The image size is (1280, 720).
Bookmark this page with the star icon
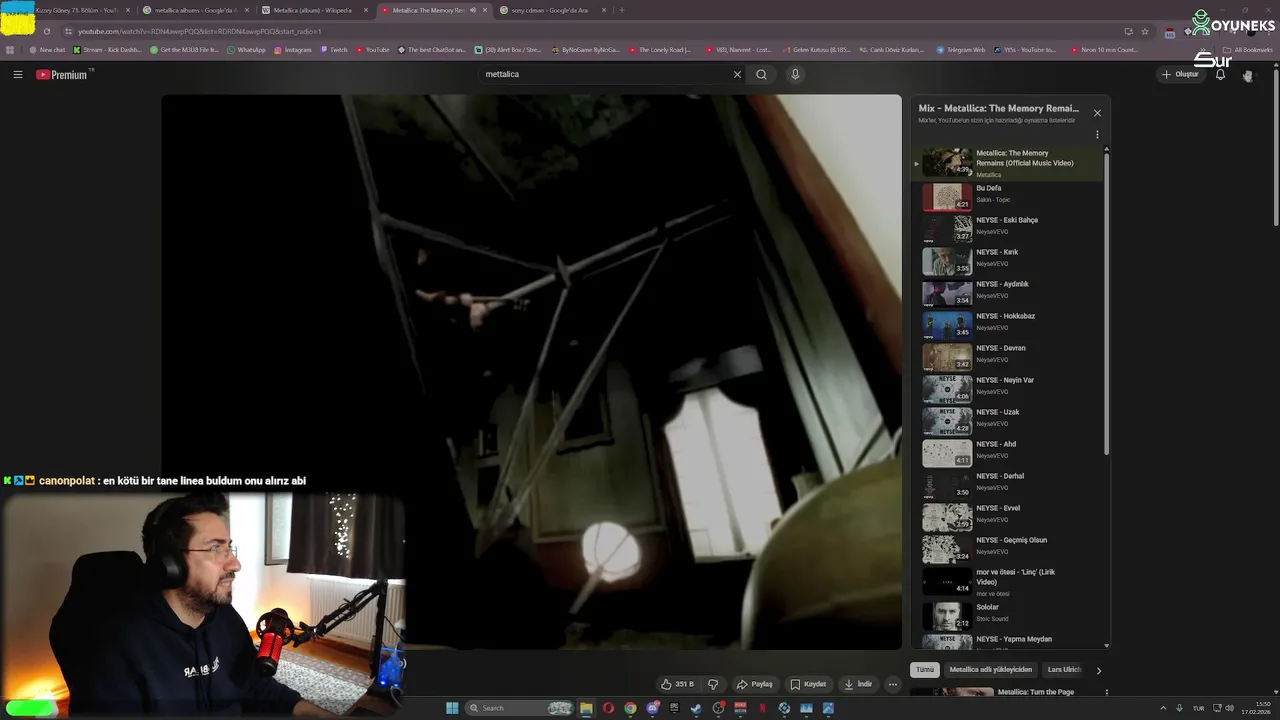pyautogui.click(x=1145, y=31)
